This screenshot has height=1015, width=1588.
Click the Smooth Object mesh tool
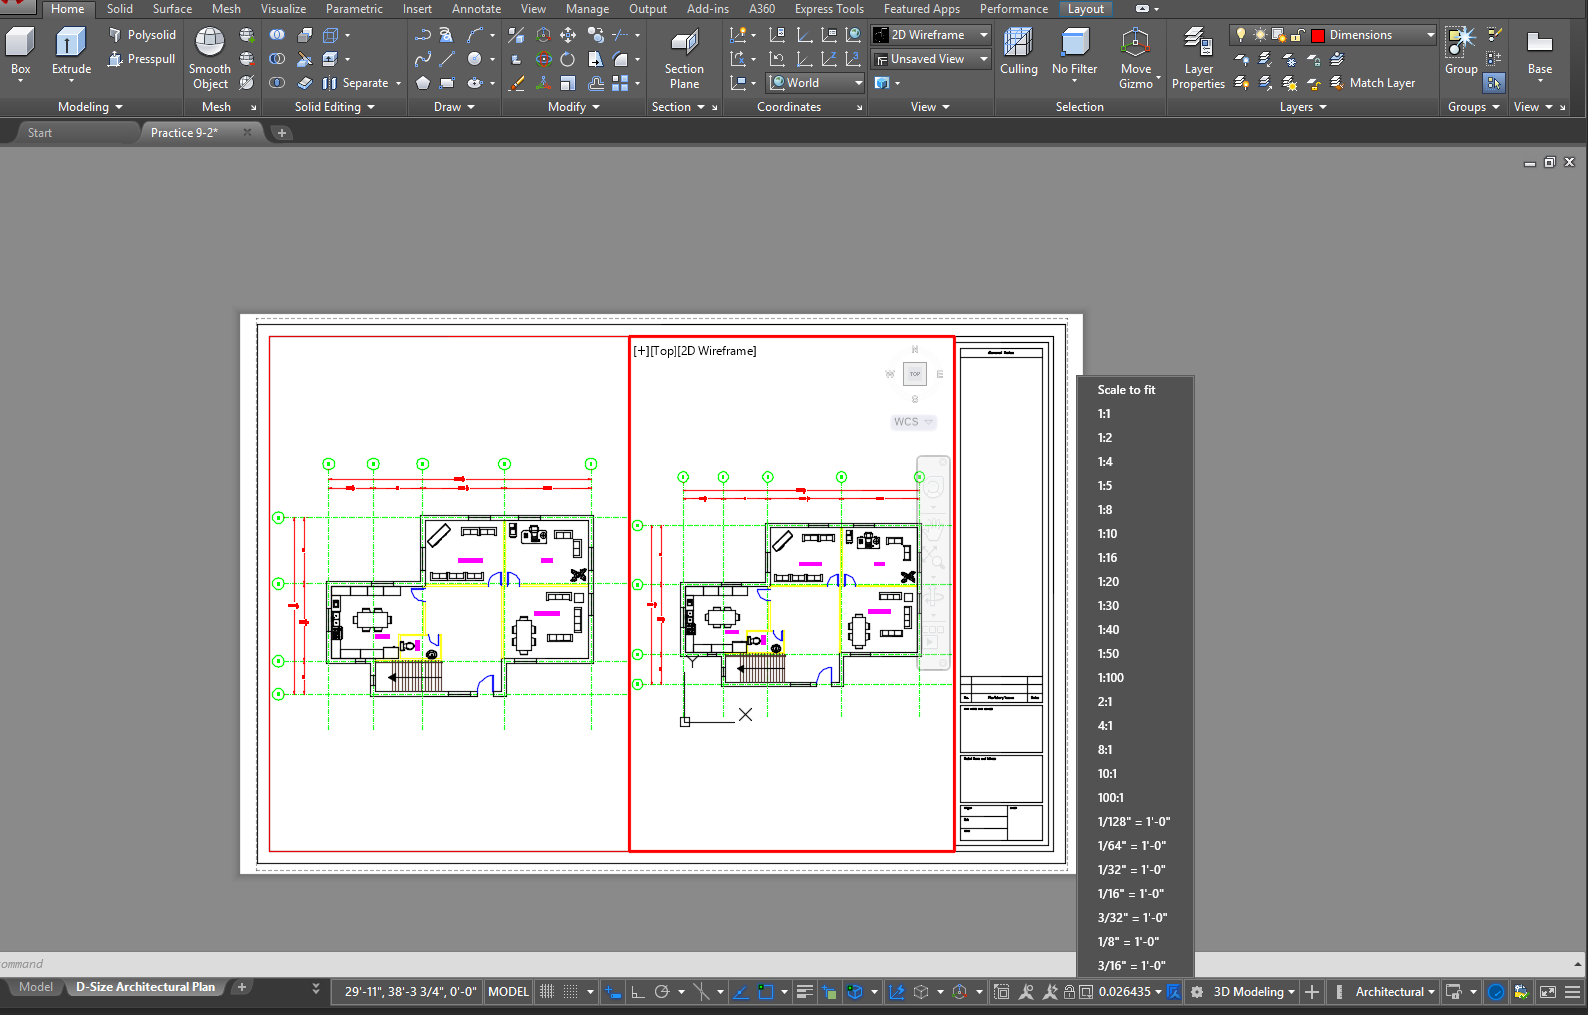coord(210,58)
